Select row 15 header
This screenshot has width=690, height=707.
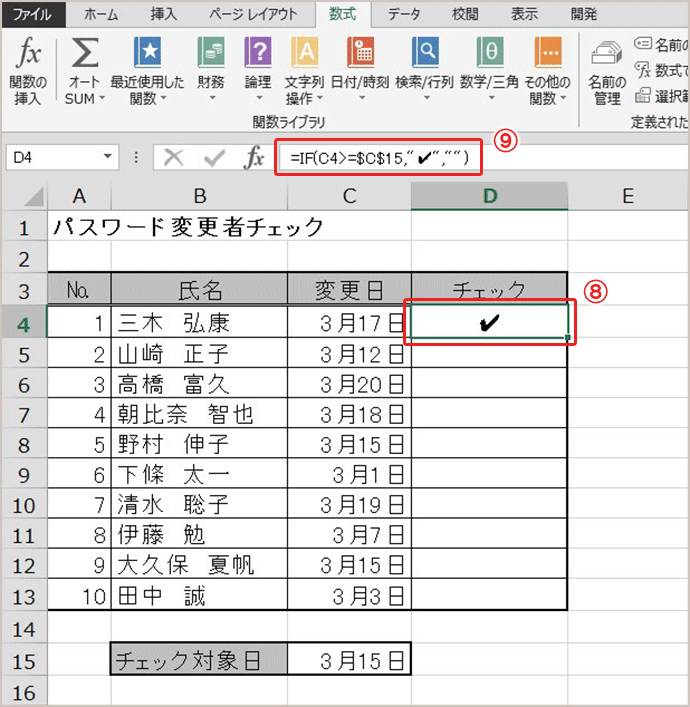24,661
